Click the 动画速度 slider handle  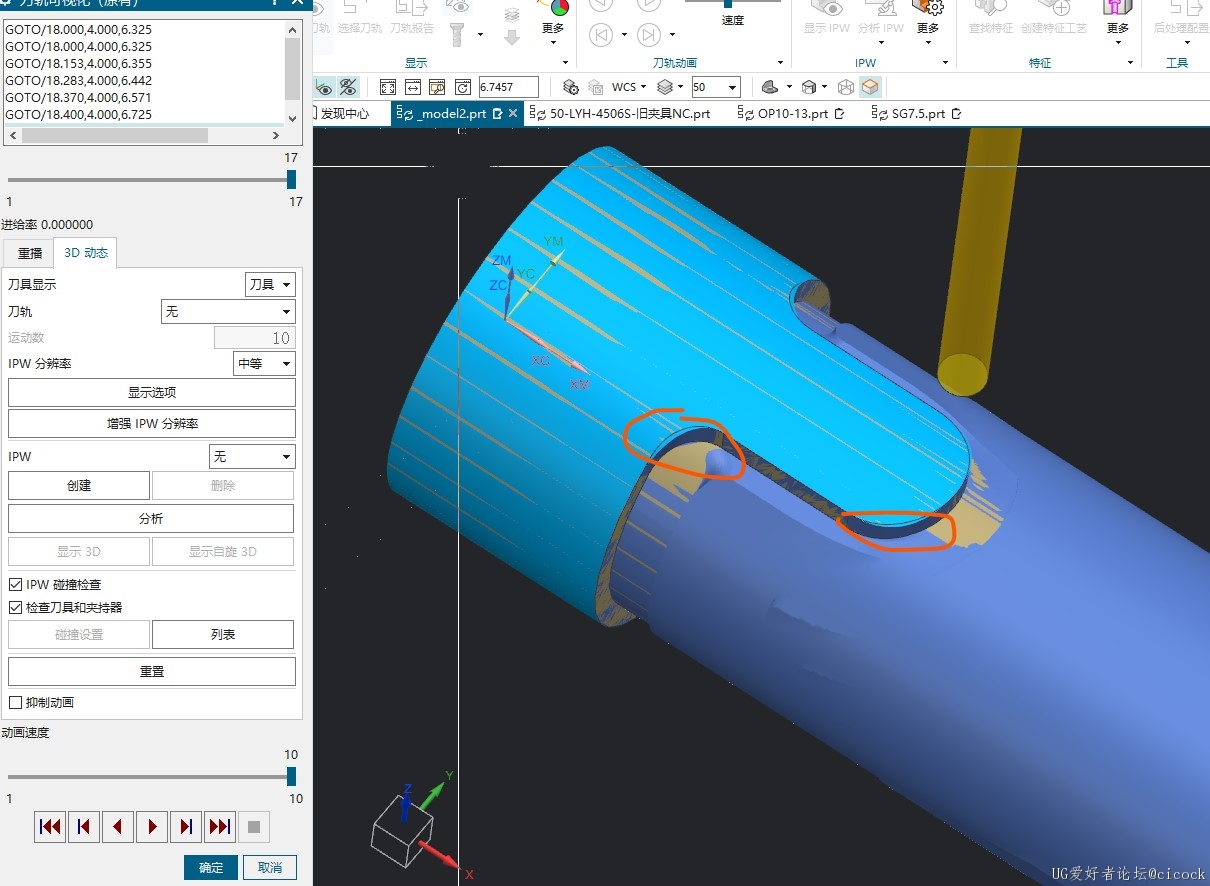291,776
